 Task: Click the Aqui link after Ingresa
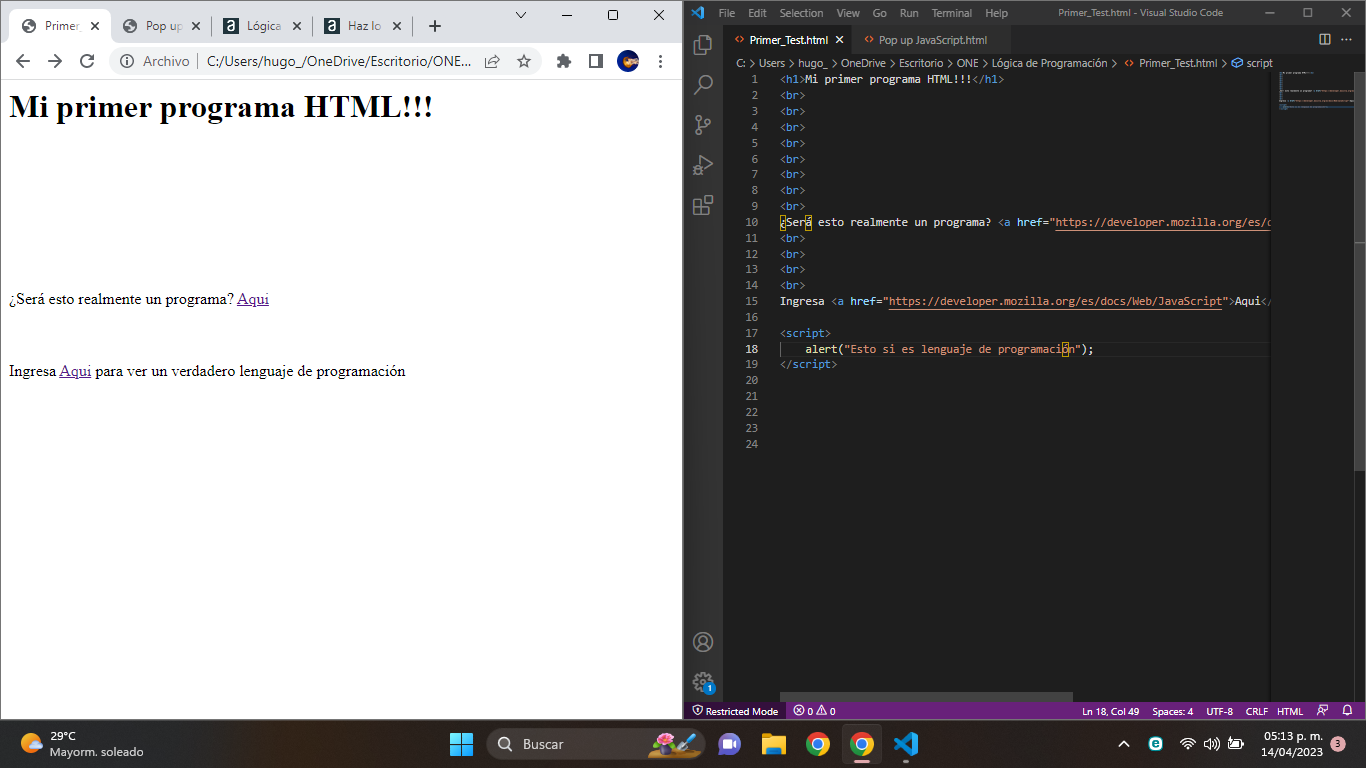(x=75, y=371)
